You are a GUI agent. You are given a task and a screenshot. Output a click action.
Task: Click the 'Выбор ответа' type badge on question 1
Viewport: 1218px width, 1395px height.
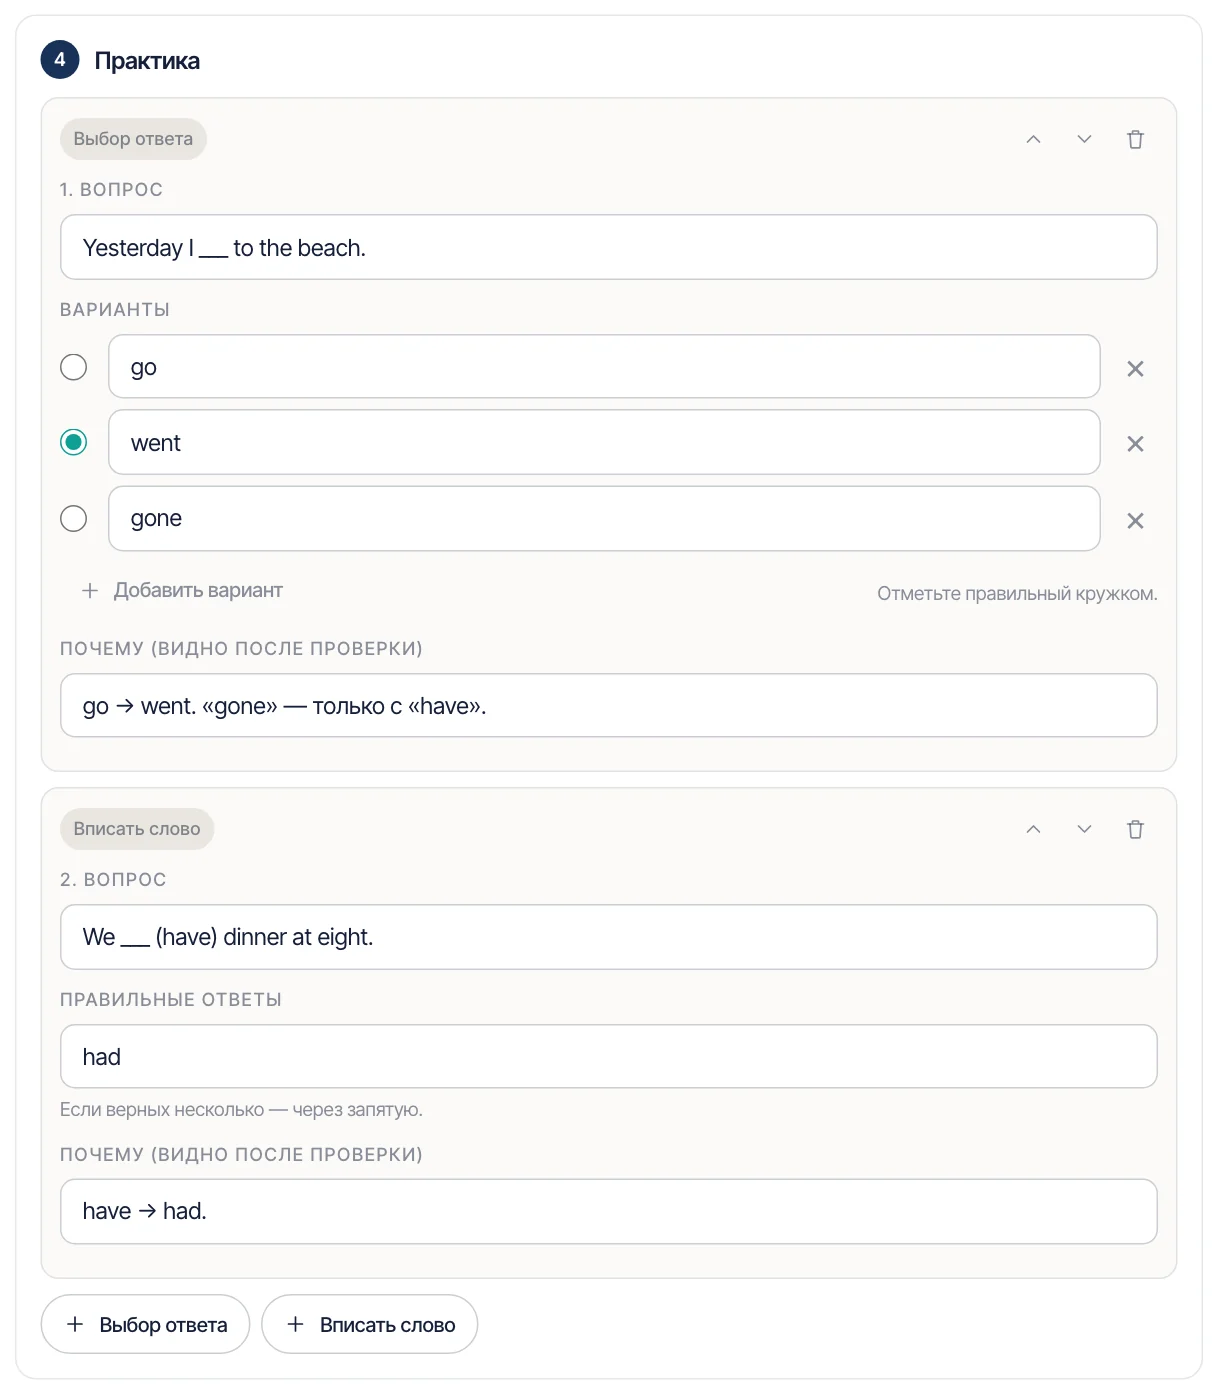pyautogui.click(x=133, y=139)
